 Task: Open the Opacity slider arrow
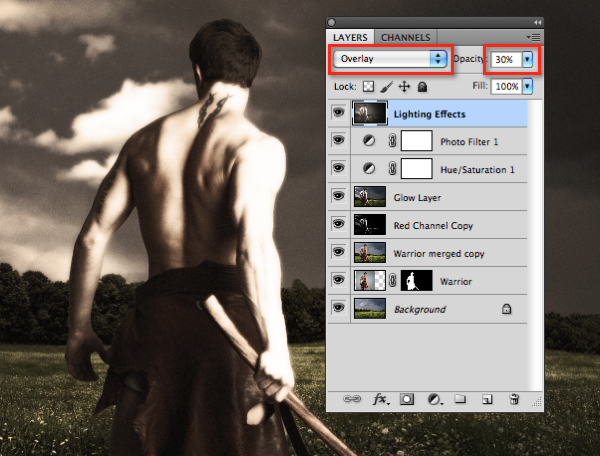click(527, 59)
